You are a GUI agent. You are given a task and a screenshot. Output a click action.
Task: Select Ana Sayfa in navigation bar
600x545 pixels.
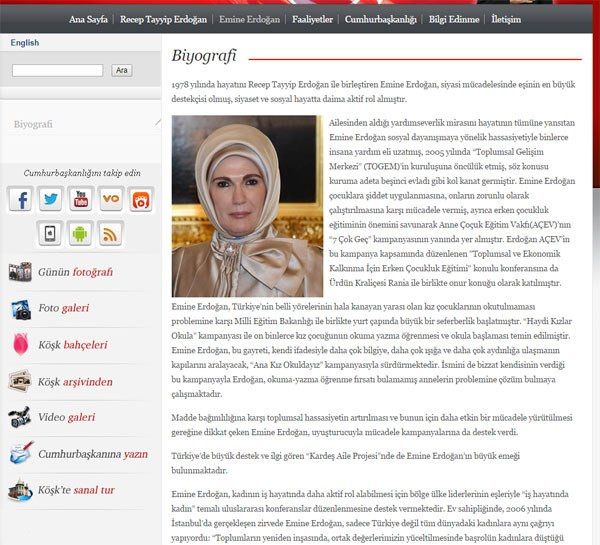pyautogui.click(x=89, y=19)
